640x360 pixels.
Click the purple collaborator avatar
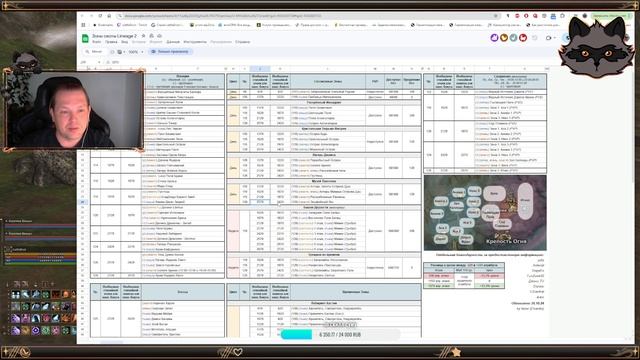click(x=494, y=38)
